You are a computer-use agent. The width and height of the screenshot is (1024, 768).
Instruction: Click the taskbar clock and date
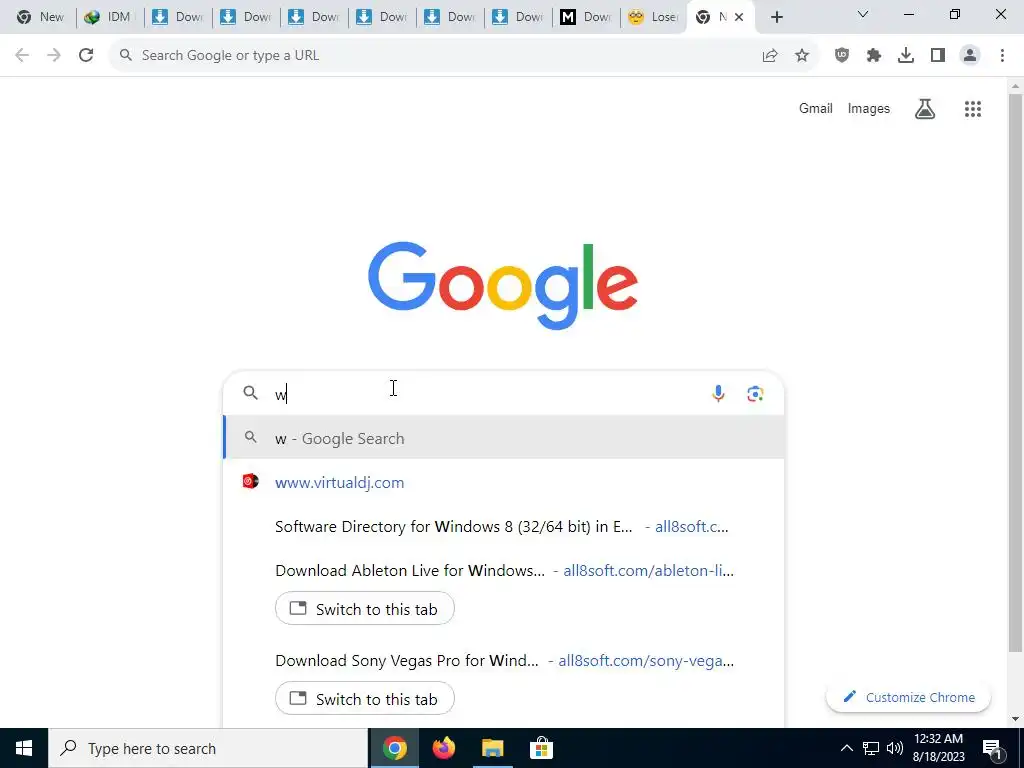(x=938, y=748)
